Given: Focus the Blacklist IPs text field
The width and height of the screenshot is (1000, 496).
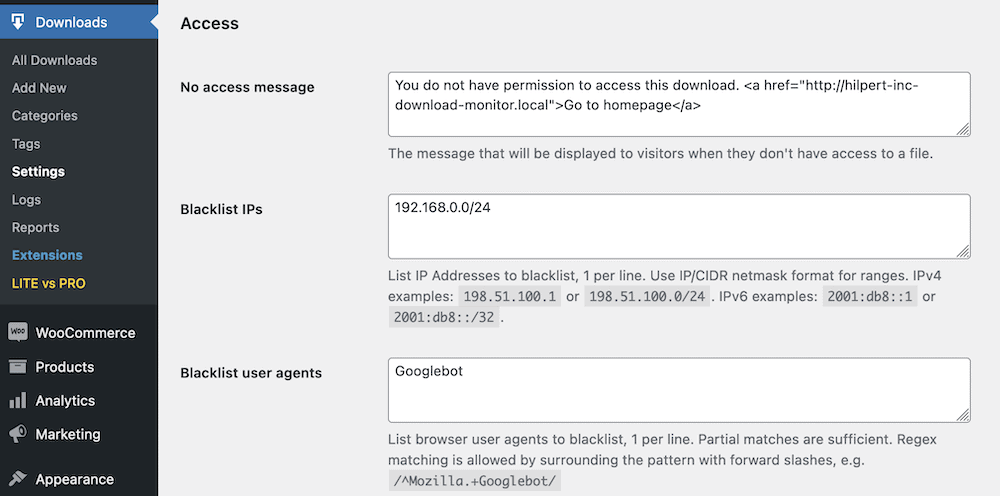Looking at the screenshot, I should (x=679, y=226).
